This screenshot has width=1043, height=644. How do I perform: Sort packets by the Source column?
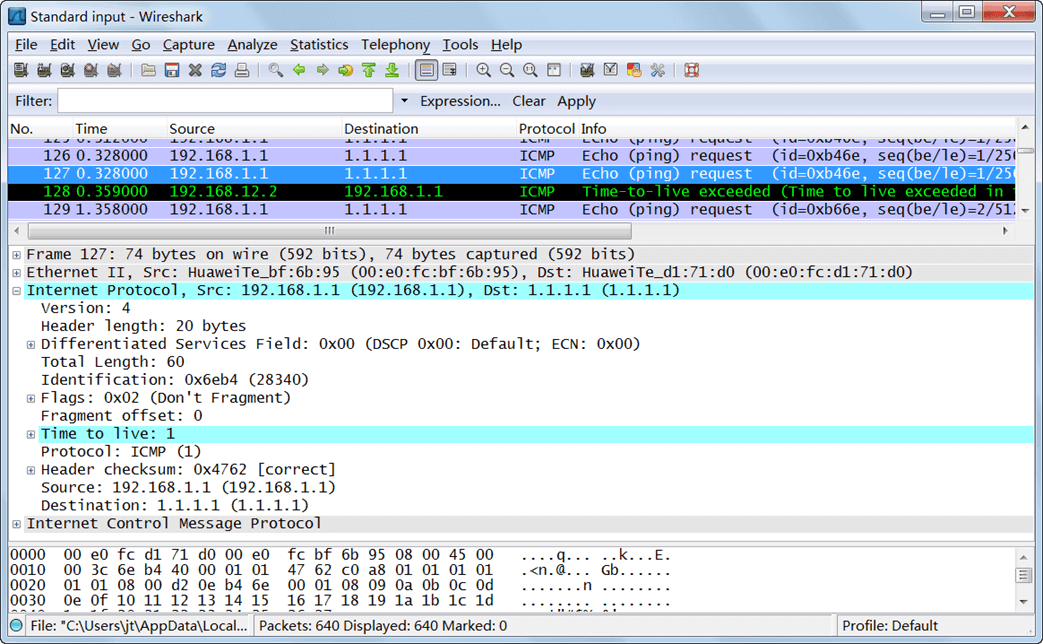pyautogui.click(x=253, y=128)
